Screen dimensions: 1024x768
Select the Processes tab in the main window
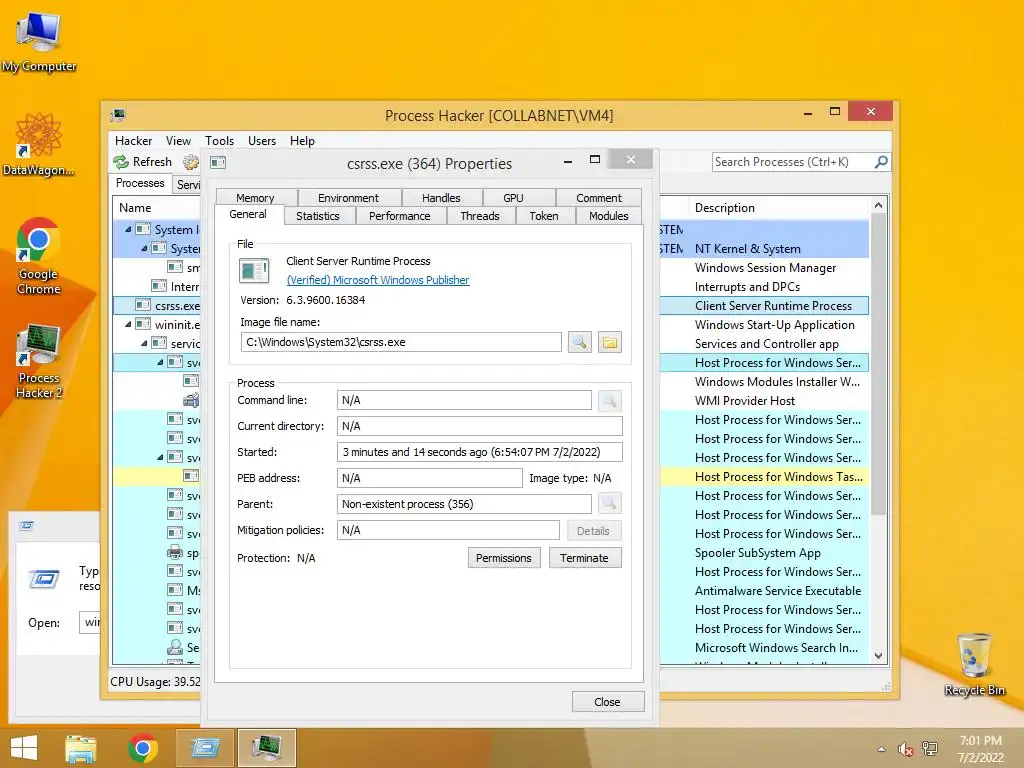pyautogui.click(x=140, y=183)
